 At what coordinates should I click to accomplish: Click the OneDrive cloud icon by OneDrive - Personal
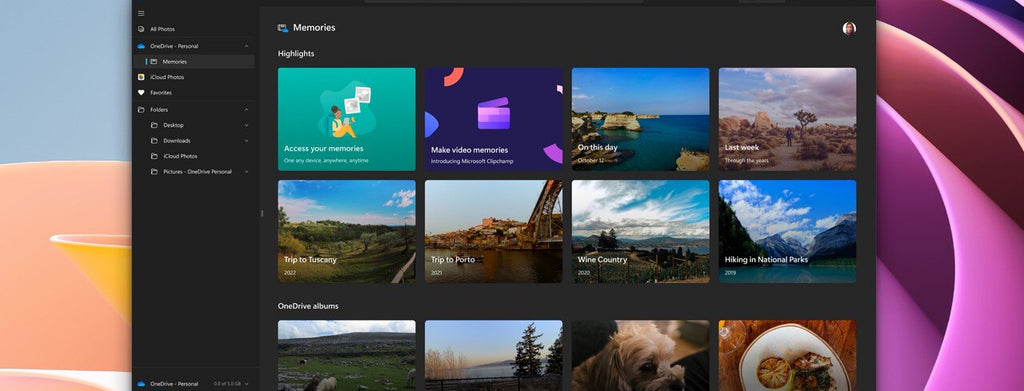pos(141,46)
